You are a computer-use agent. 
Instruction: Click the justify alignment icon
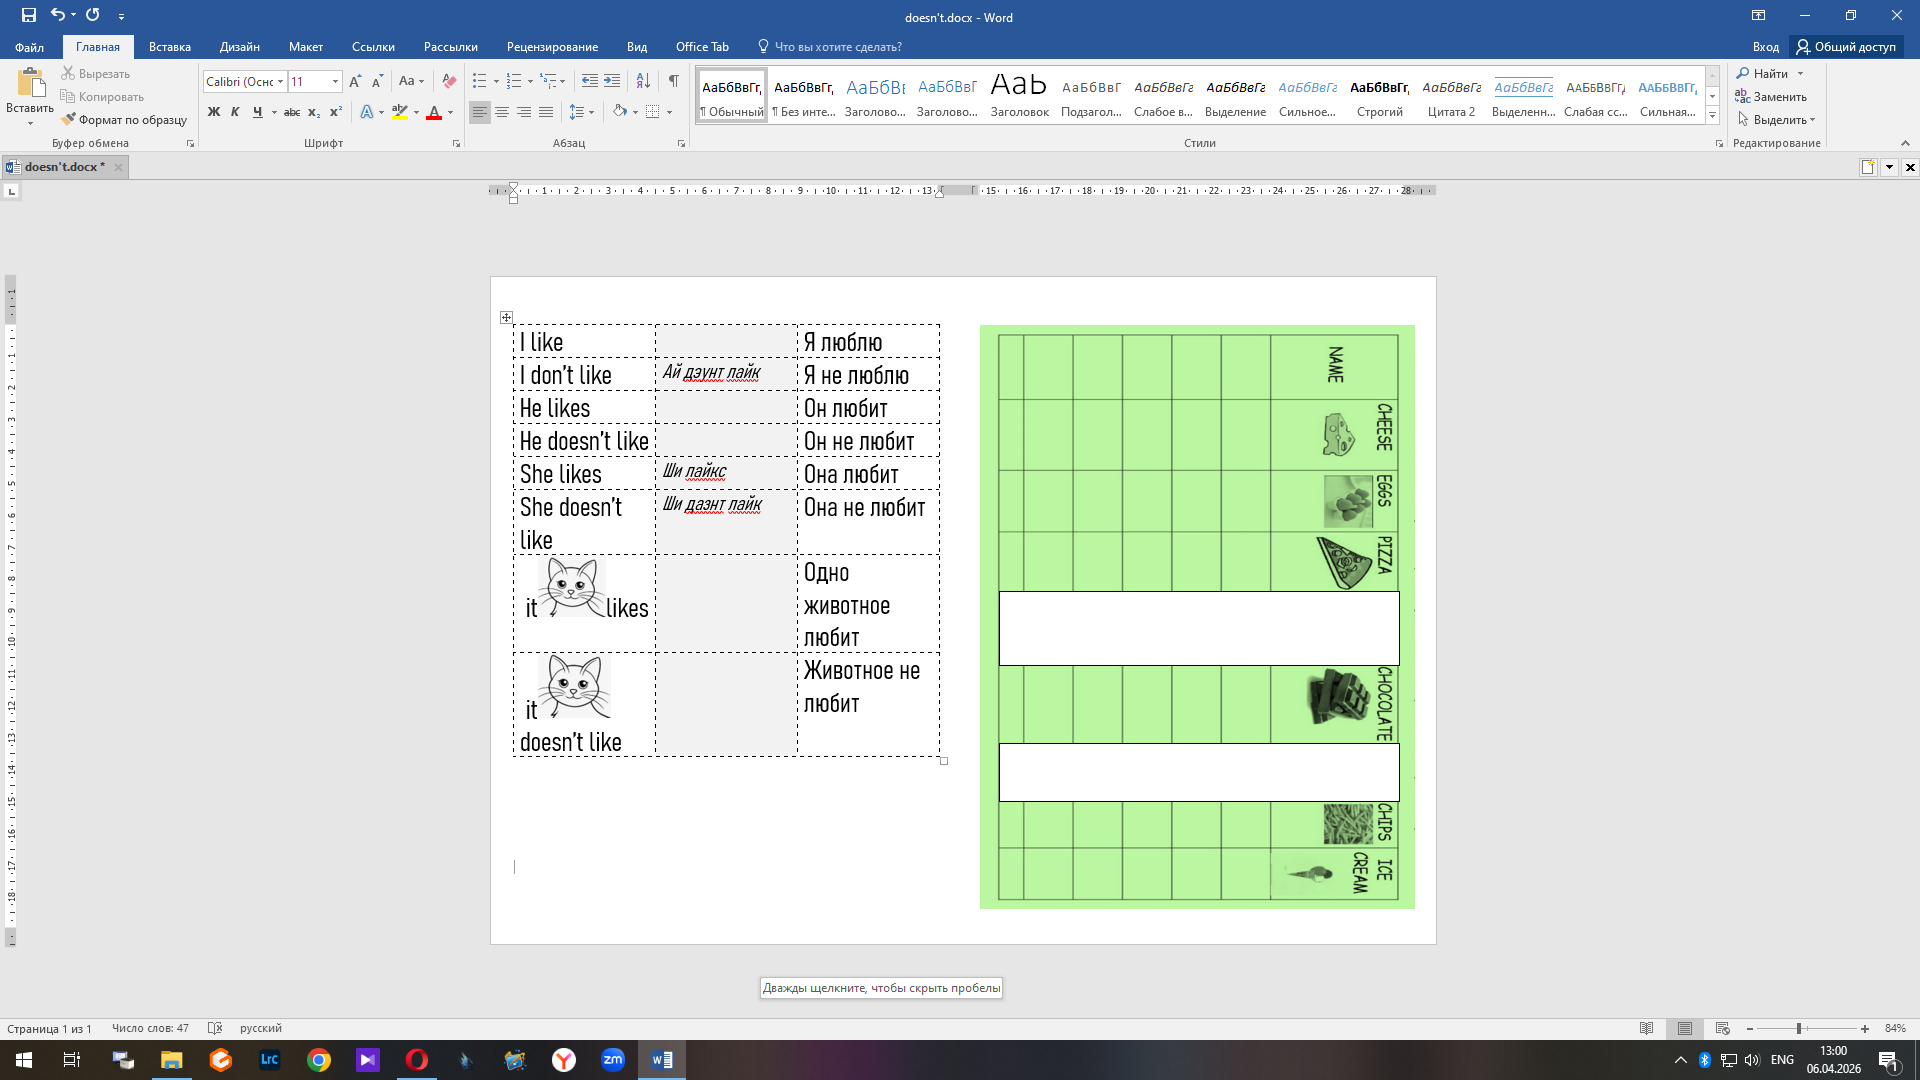click(546, 112)
